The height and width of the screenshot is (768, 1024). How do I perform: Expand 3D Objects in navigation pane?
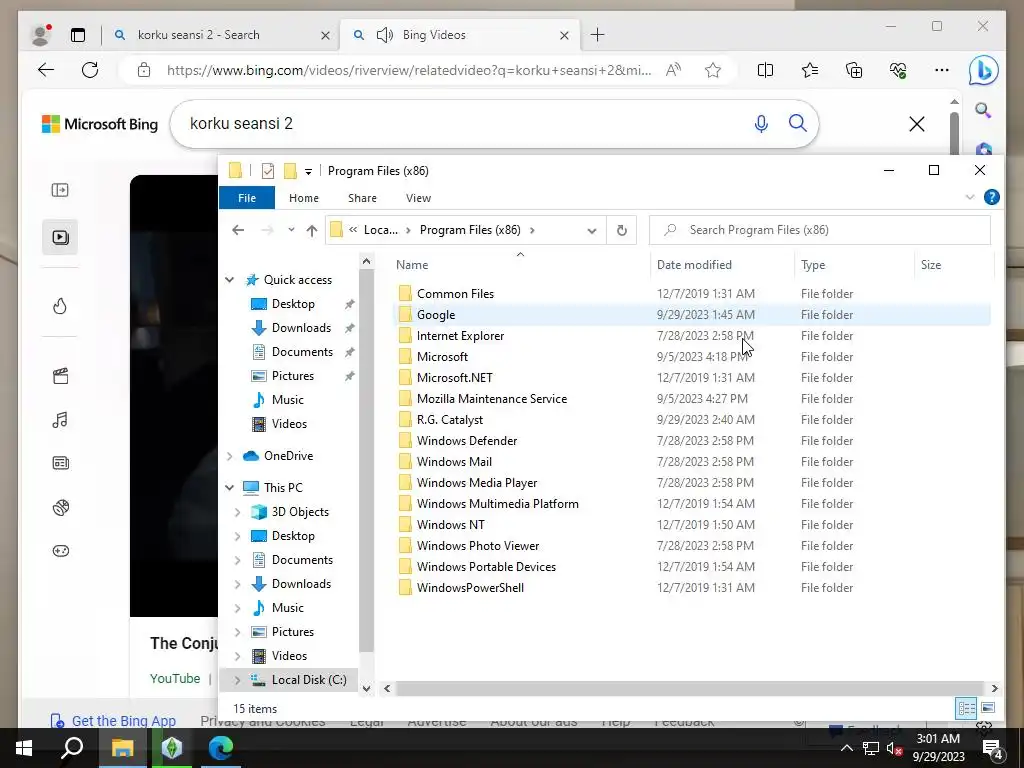tap(238, 512)
